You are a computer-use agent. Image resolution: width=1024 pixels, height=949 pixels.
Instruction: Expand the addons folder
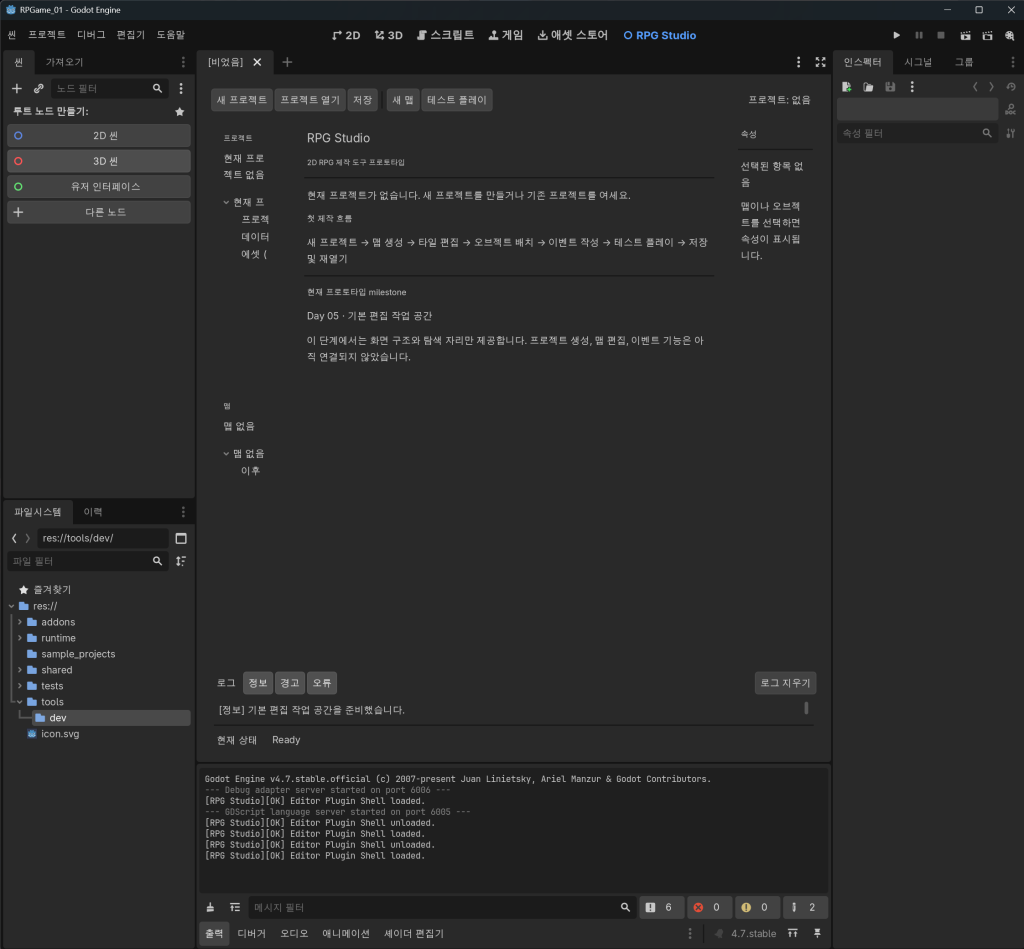pos(20,622)
